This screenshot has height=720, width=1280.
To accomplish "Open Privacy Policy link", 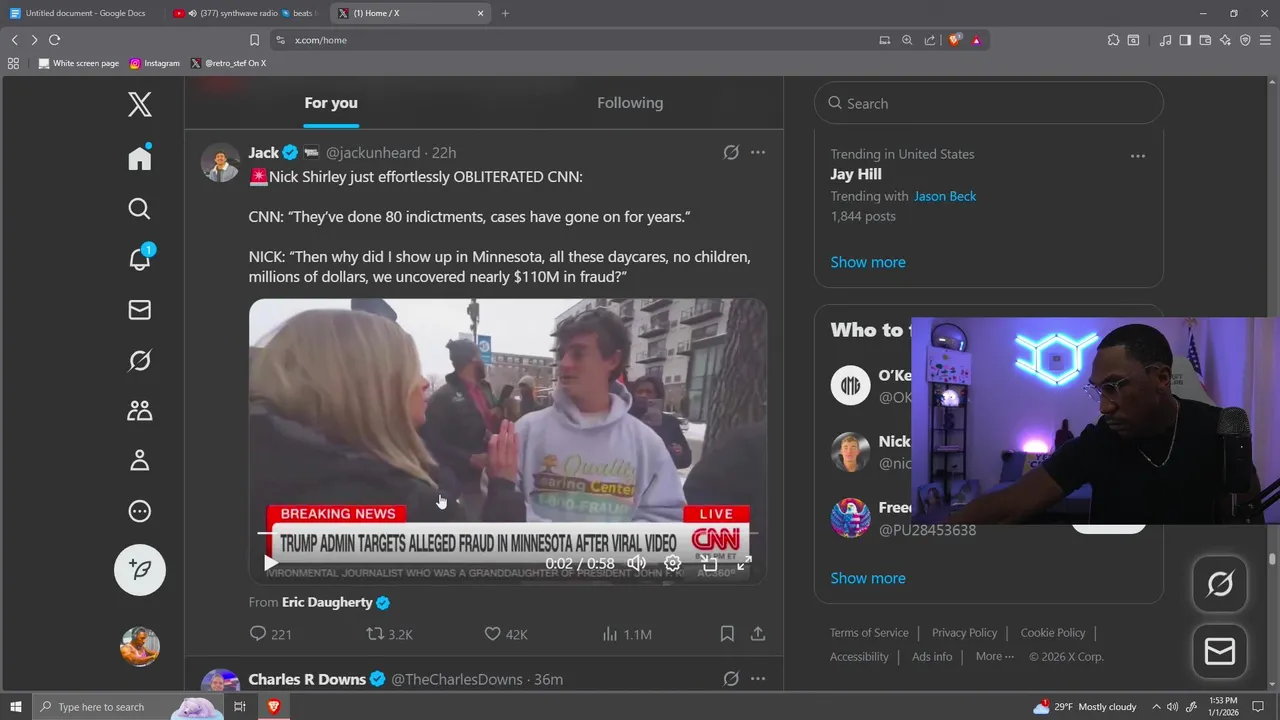I will pyautogui.click(x=964, y=633).
